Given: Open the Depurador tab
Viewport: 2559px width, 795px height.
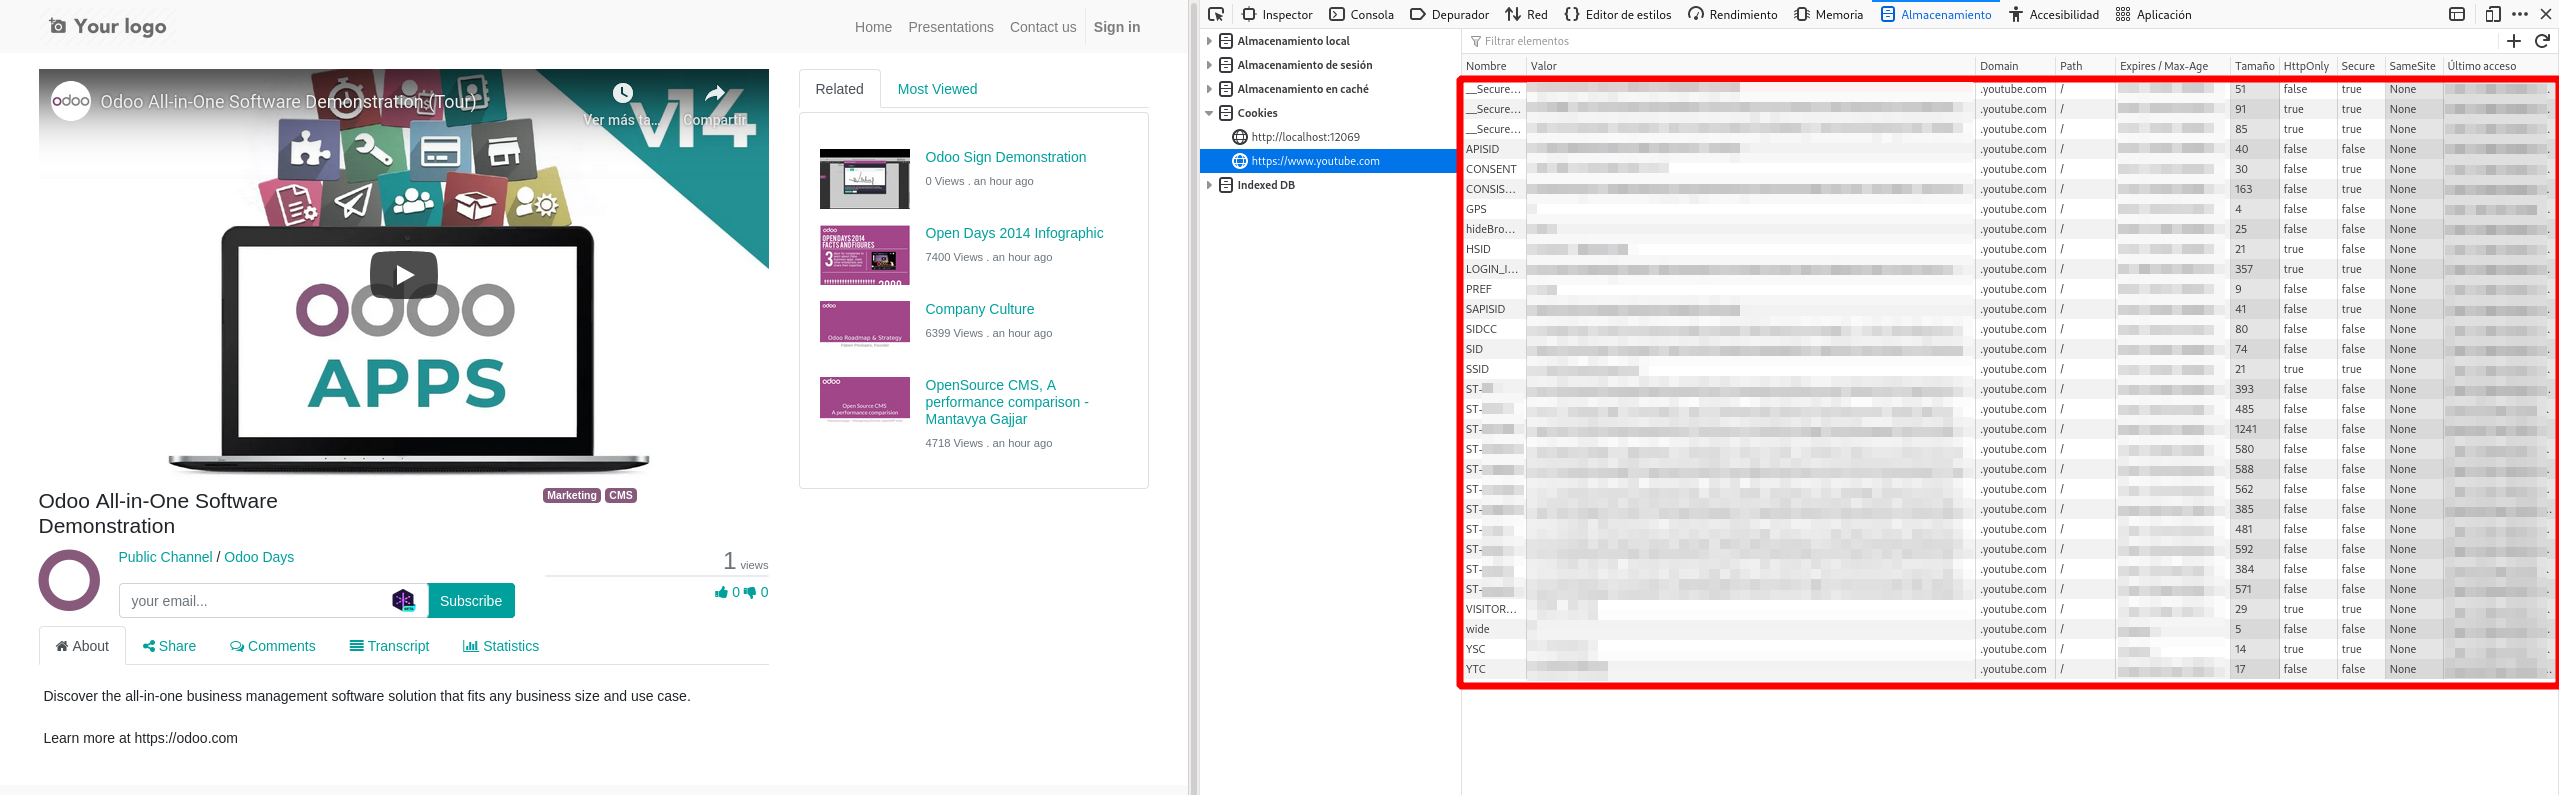Looking at the screenshot, I should [1449, 14].
